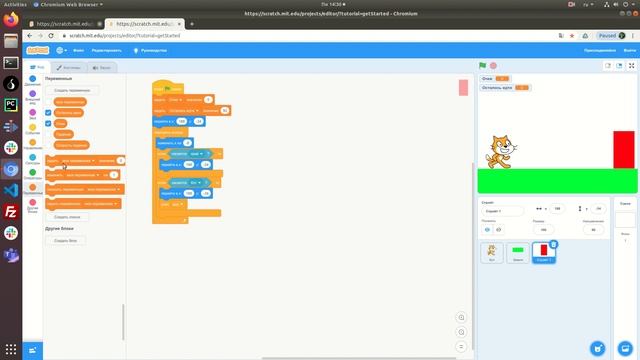Select the Внешний вид blocks category
Image resolution: width=640 pixels, height=360 pixels.
click(x=33, y=97)
